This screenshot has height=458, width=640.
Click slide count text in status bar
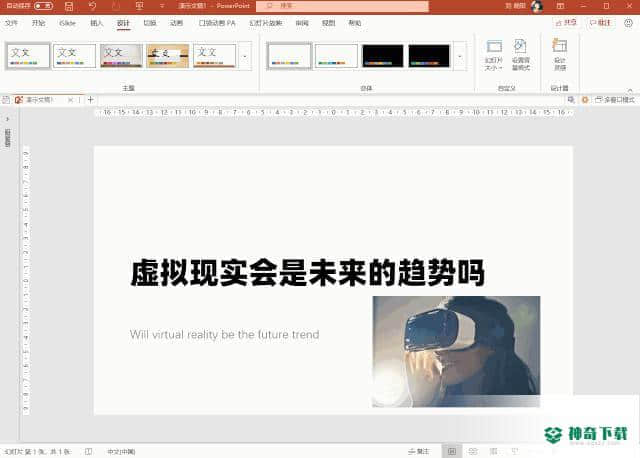[37, 451]
